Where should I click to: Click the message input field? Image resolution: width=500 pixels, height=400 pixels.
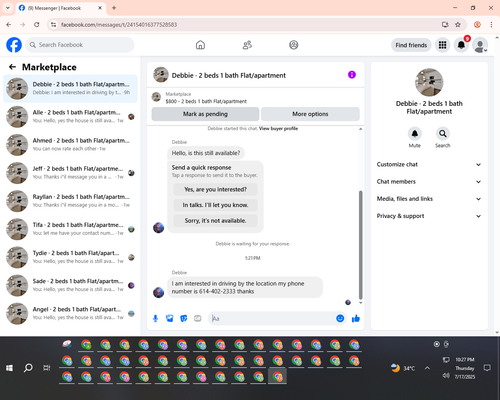coord(272,319)
